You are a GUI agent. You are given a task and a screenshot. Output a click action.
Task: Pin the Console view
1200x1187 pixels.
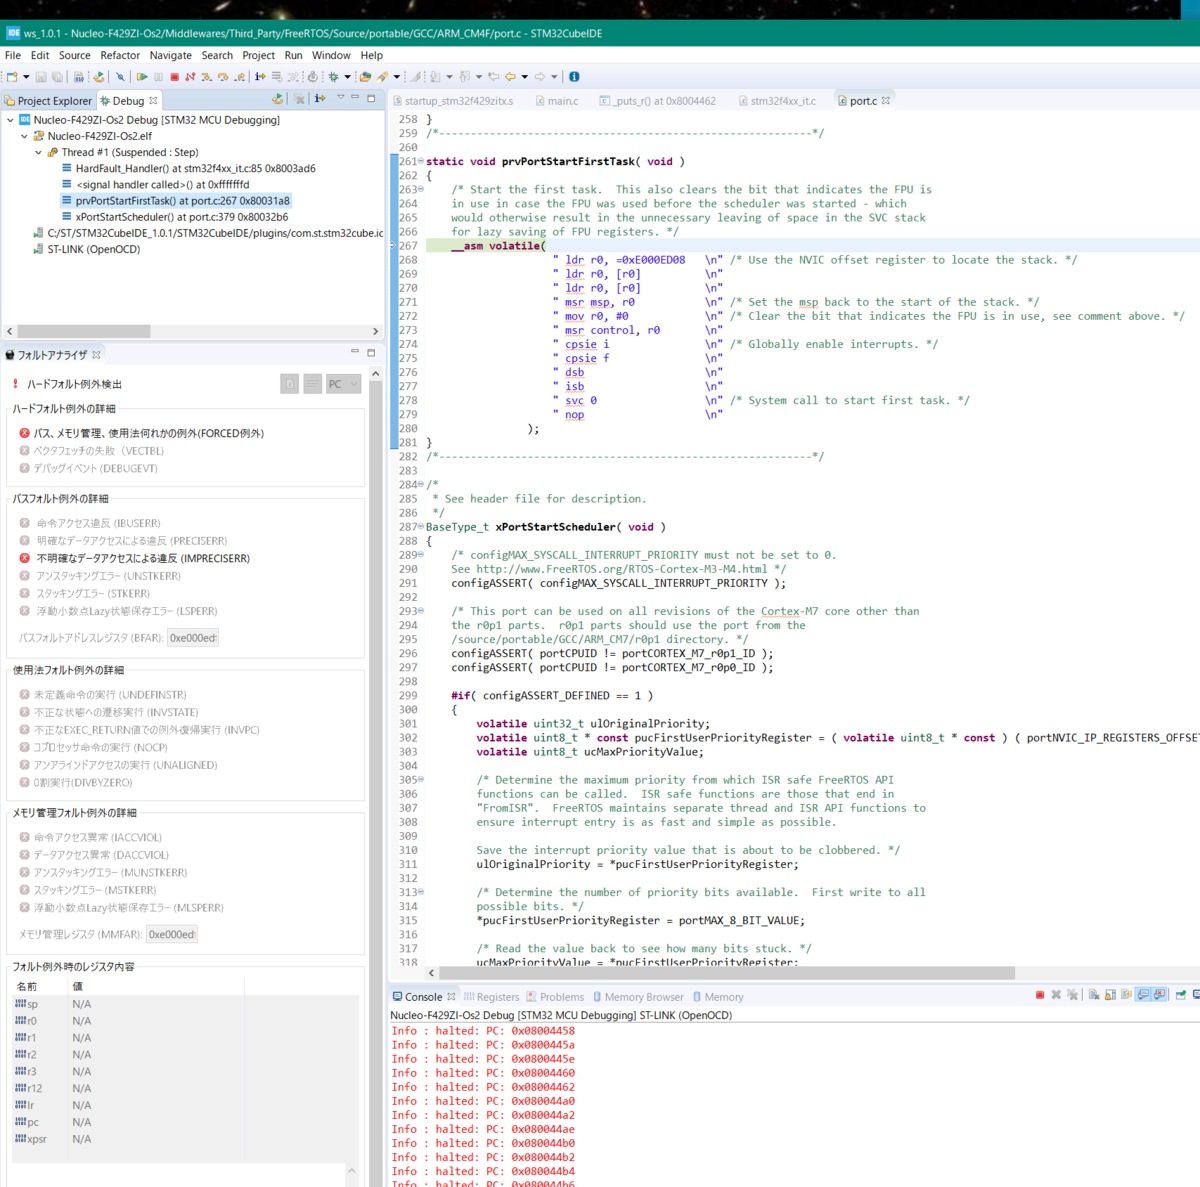click(1181, 994)
